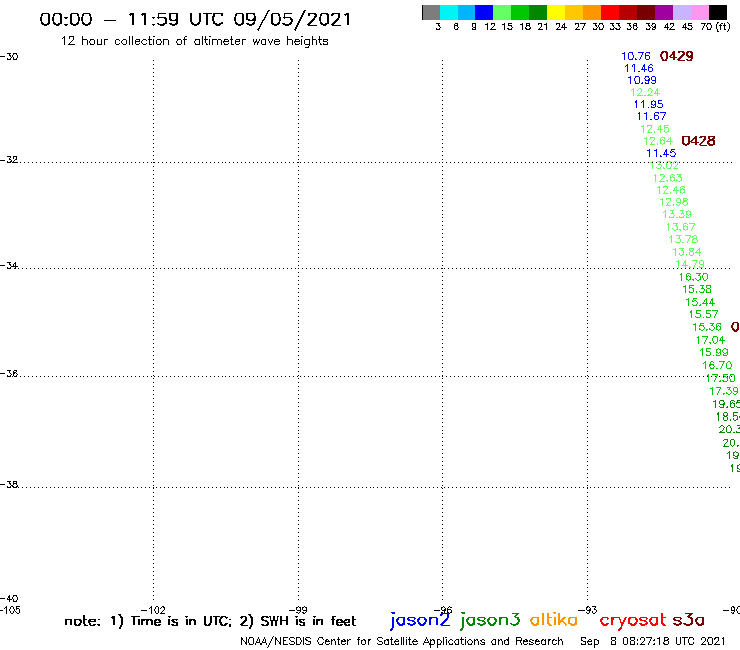Click the lavender swatch in the color scale

(x=681, y=13)
